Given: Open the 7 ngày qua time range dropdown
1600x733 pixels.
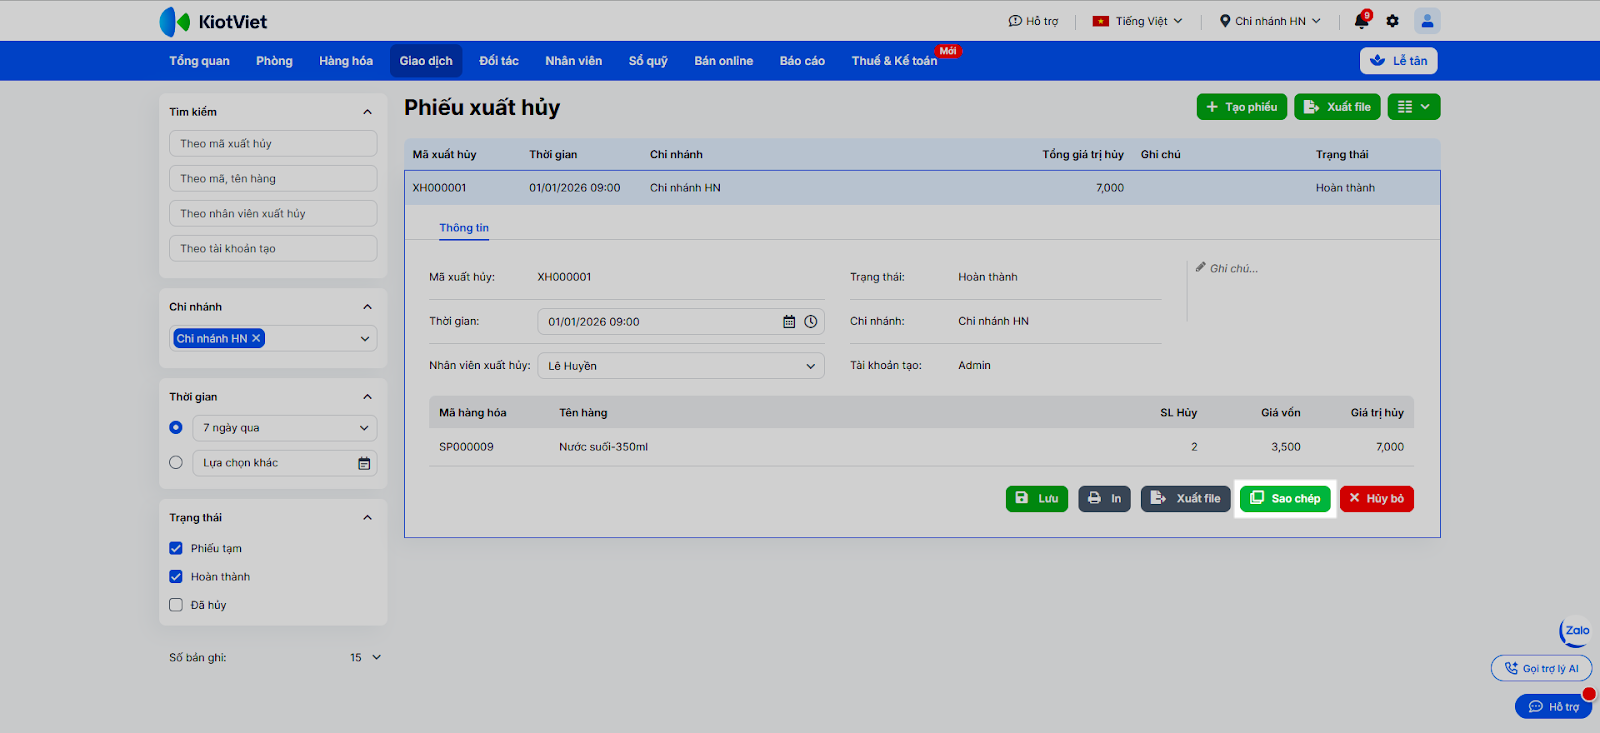Looking at the screenshot, I should coord(285,428).
